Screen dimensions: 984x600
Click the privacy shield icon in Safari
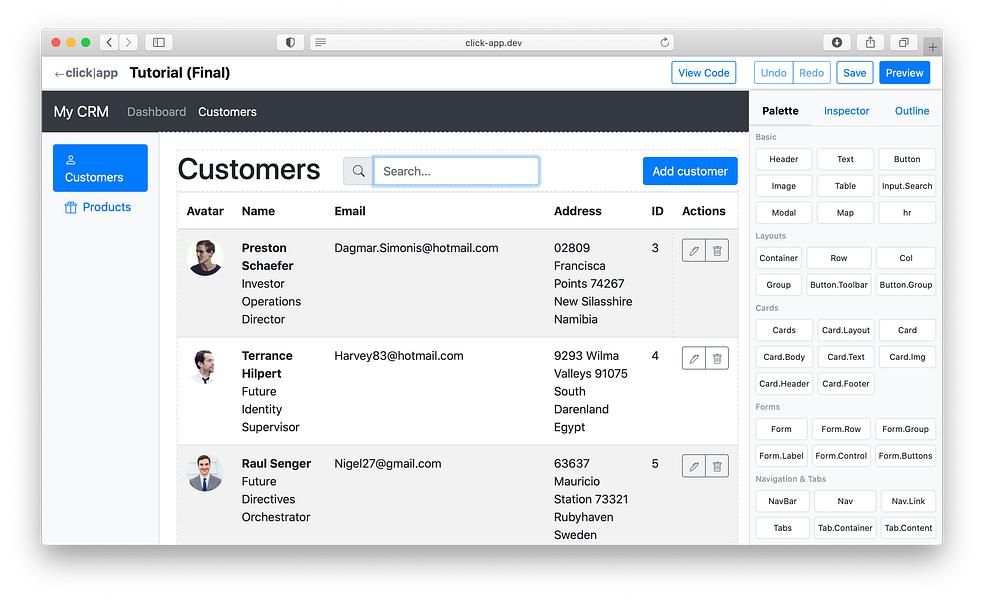[x=290, y=42]
